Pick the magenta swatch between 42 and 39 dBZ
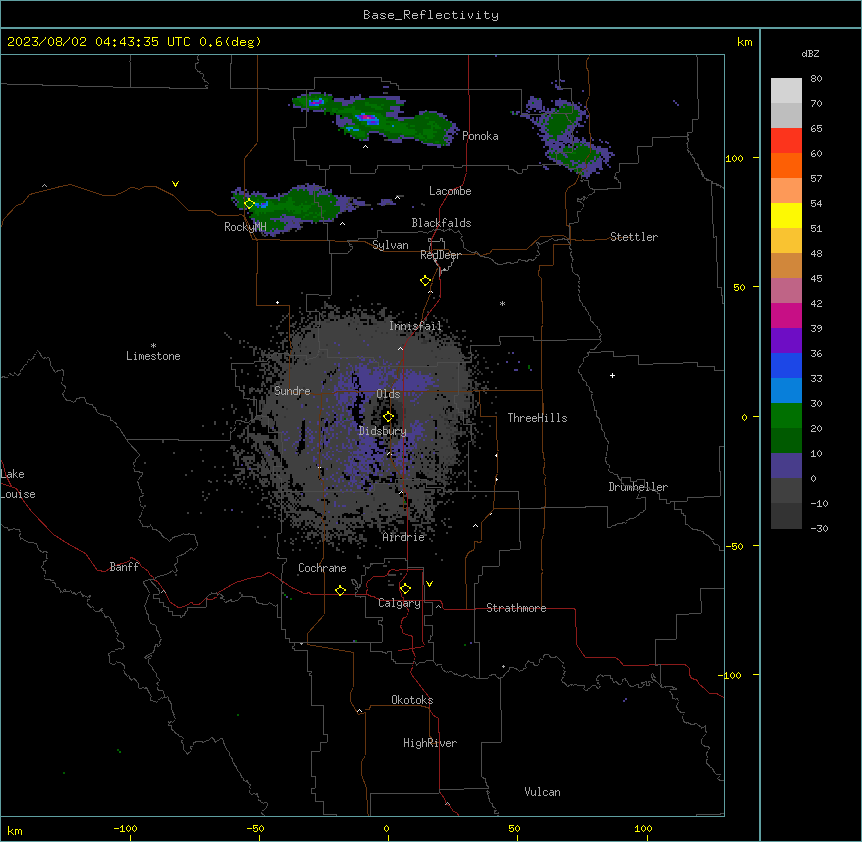Screen dimensions: 862x842 786,315
